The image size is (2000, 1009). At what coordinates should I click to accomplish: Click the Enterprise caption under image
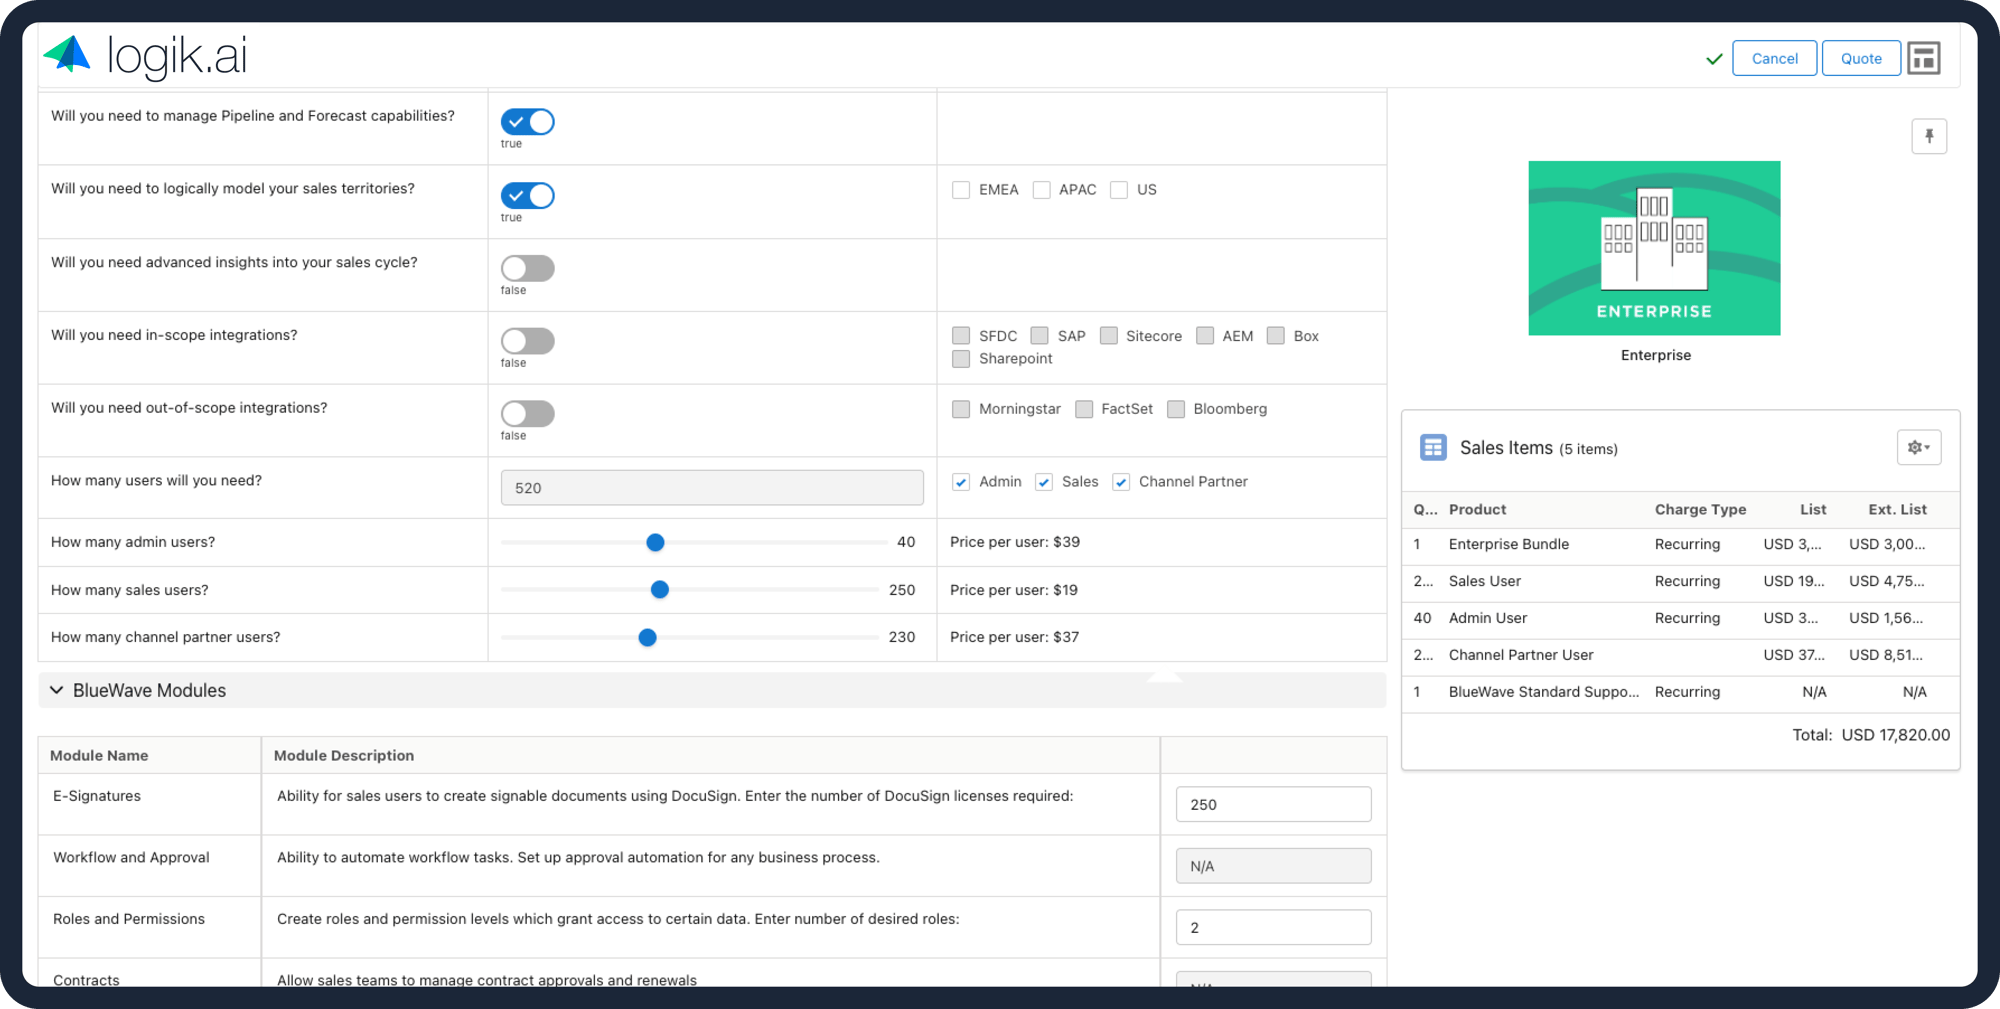[x=1656, y=355]
